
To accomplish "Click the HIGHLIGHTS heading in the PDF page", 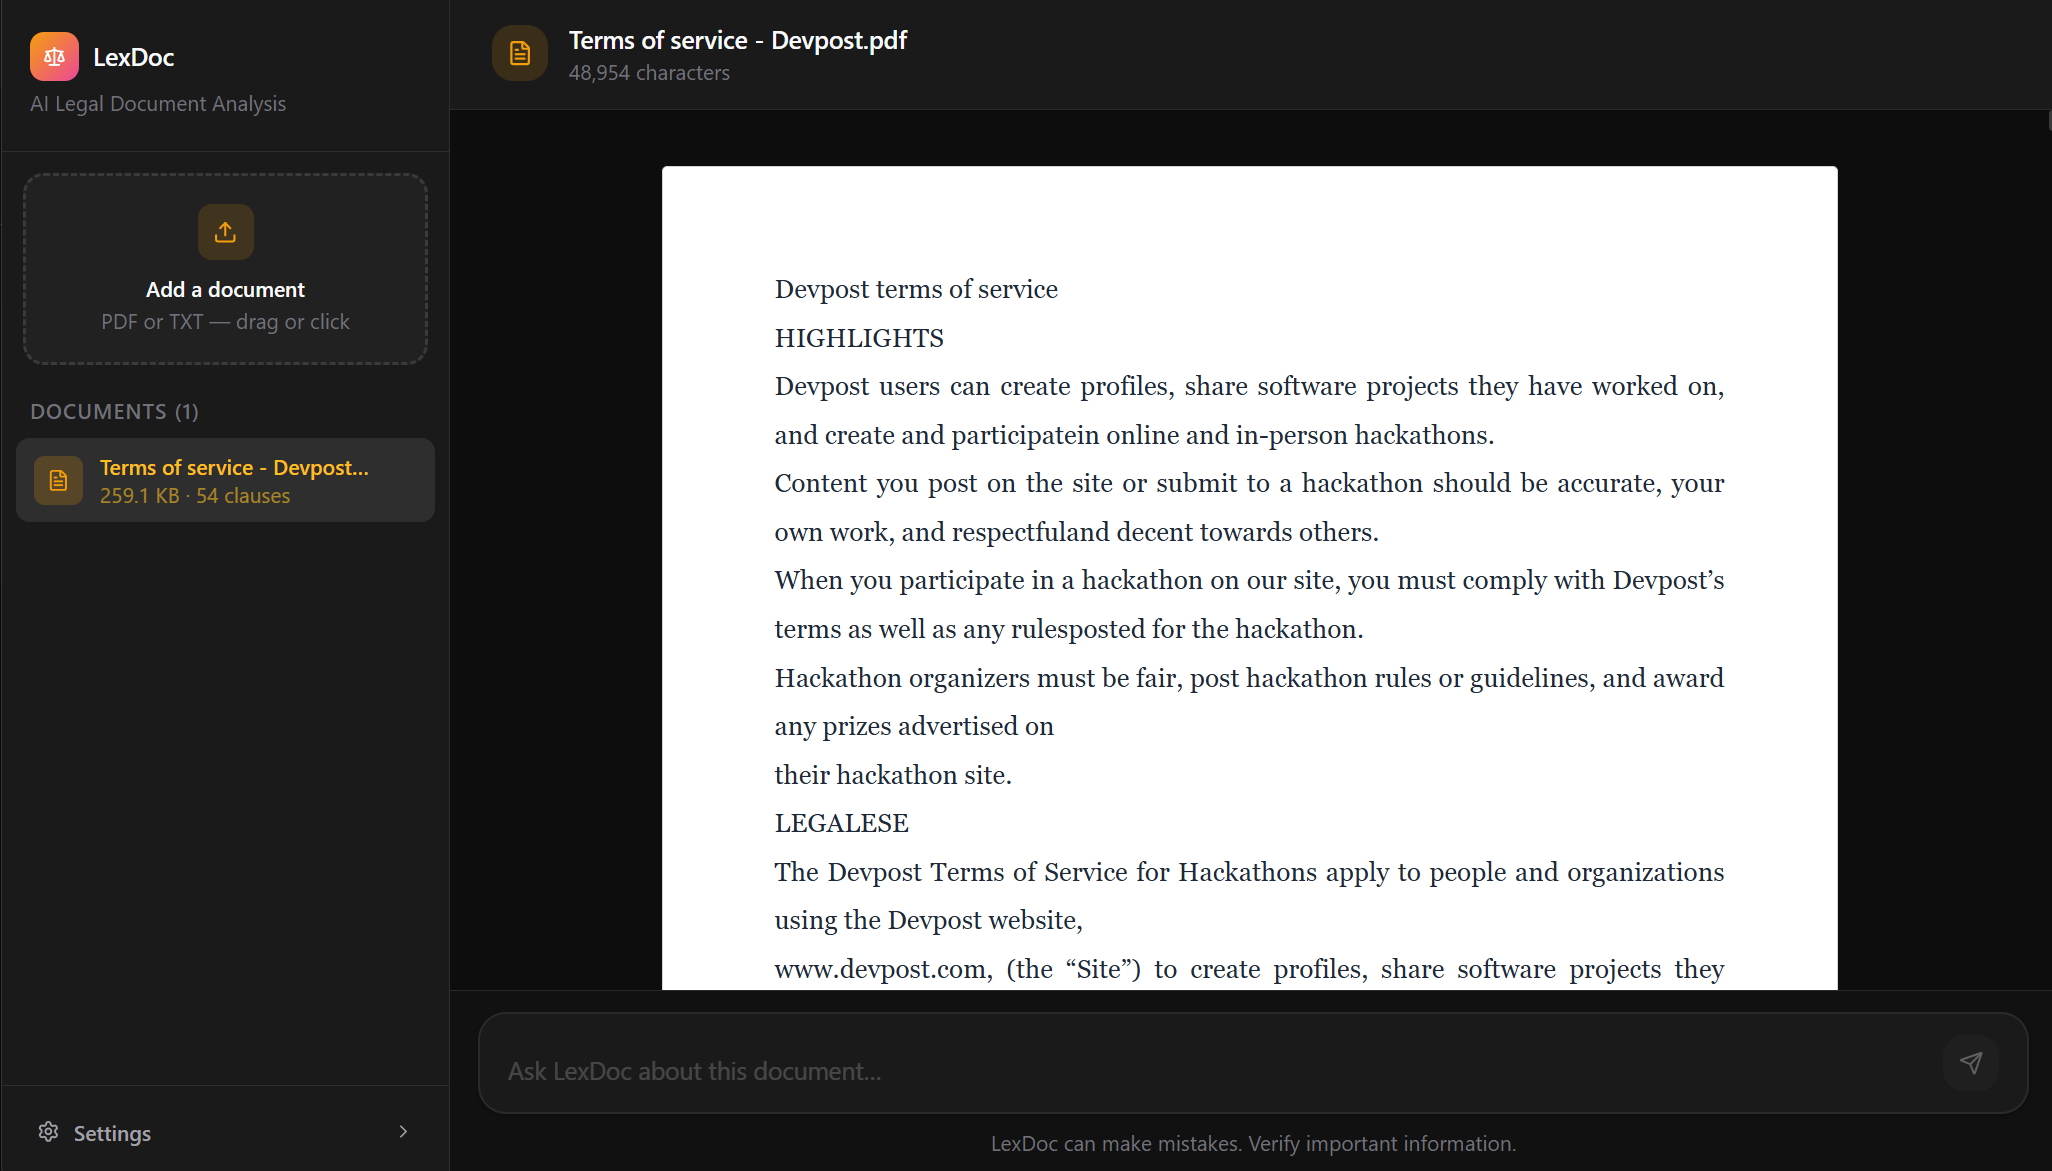I will point(859,338).
